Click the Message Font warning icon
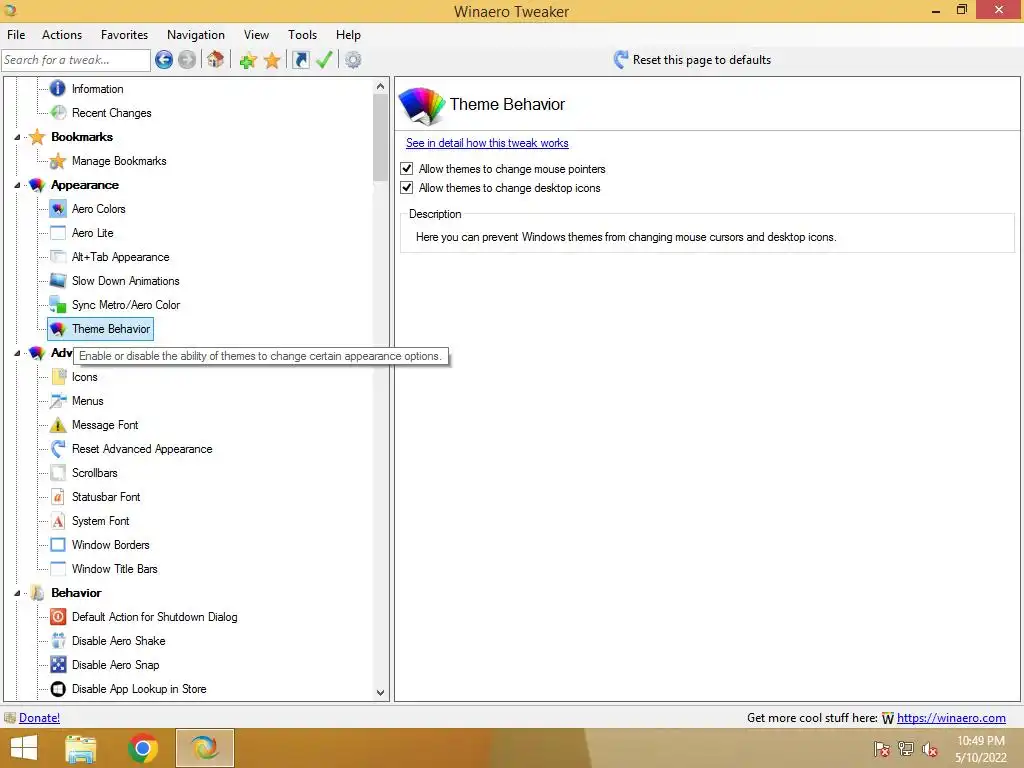 pyautogui.click(x=58, y=425)
